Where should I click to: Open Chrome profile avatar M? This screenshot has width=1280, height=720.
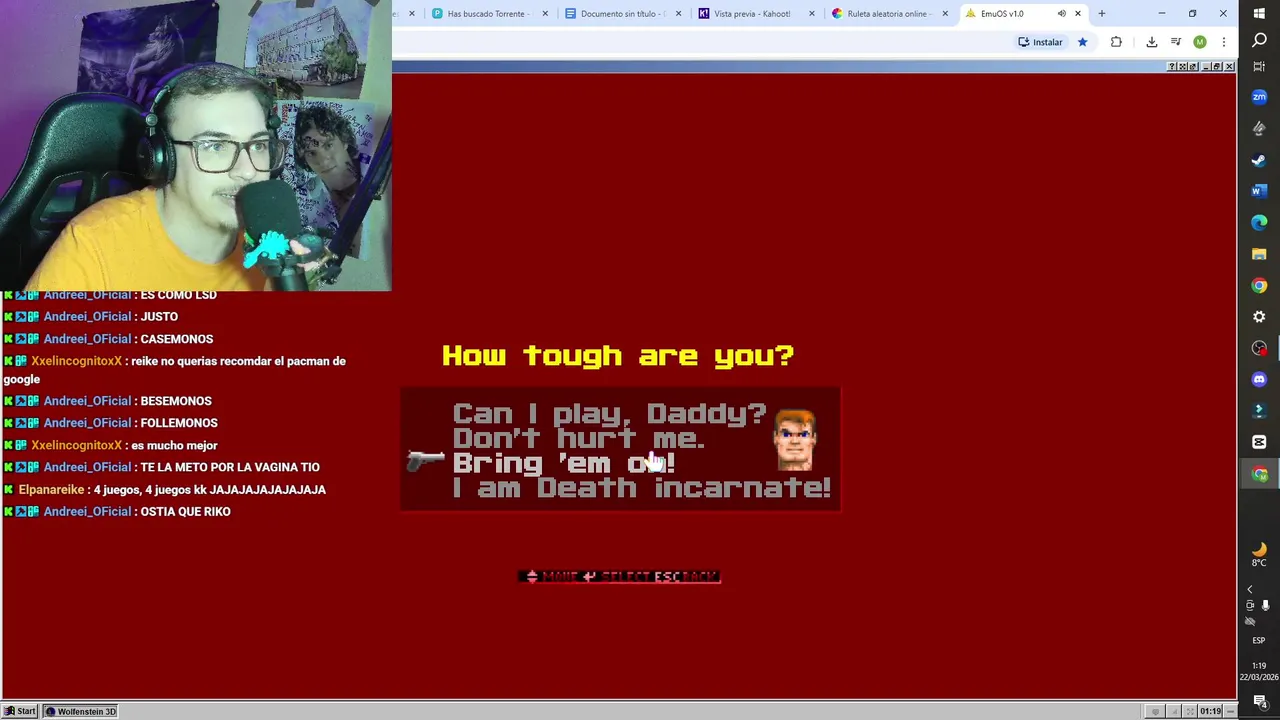click(x=1199, y=42)
